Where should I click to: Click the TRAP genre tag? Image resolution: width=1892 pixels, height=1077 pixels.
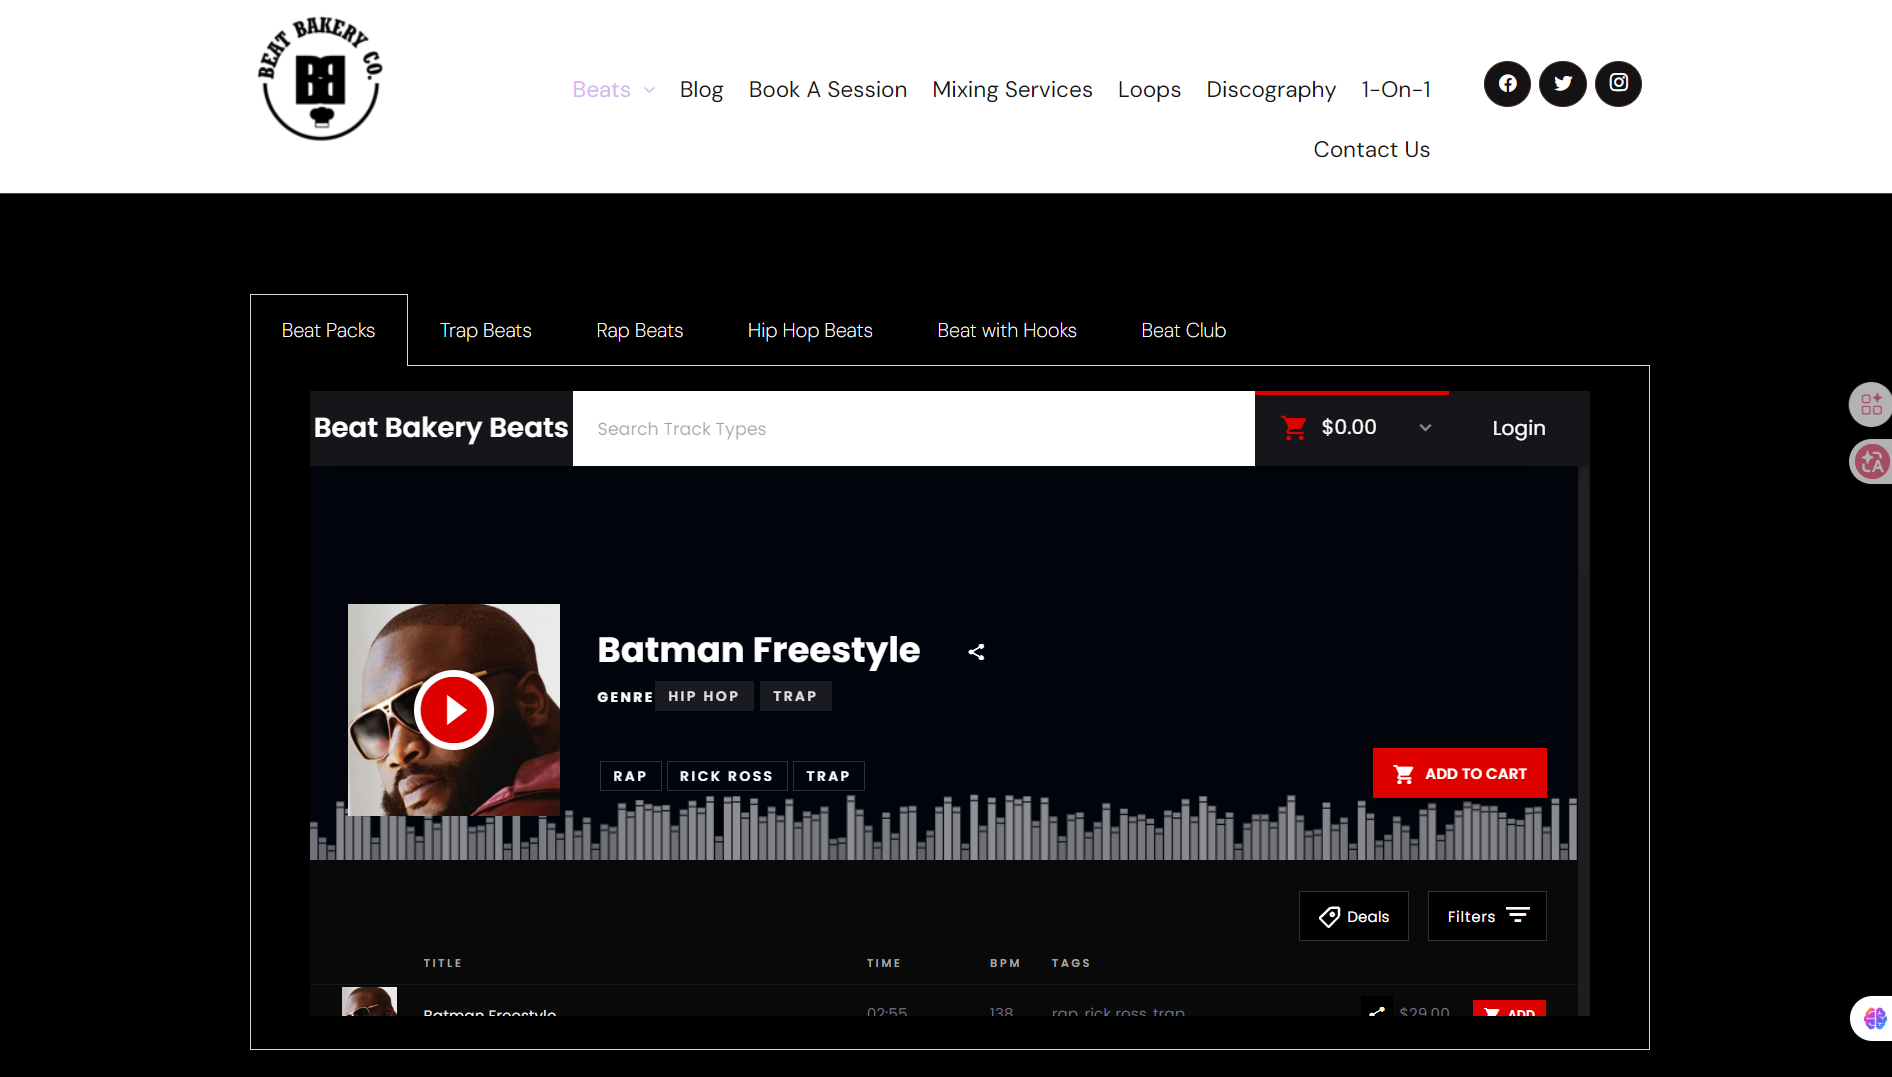click(x=795, y=696)
